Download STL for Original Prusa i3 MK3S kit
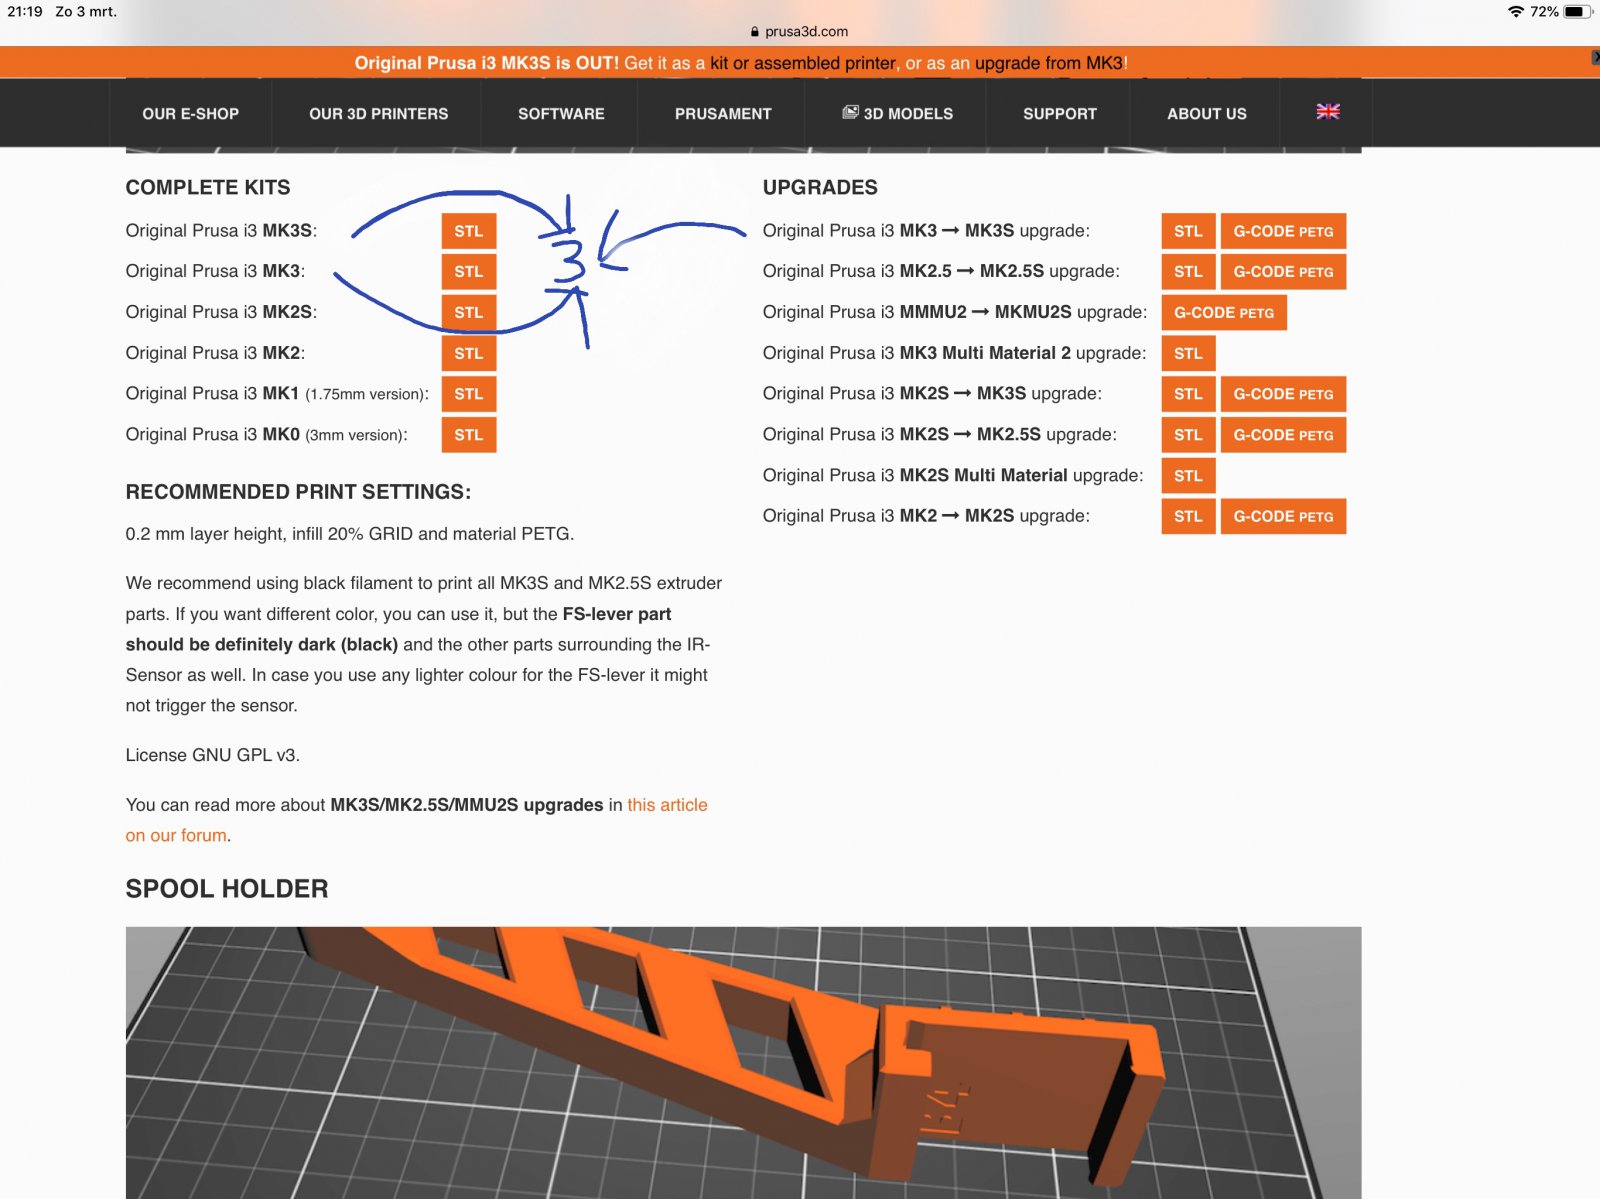 tap(469, 231)
